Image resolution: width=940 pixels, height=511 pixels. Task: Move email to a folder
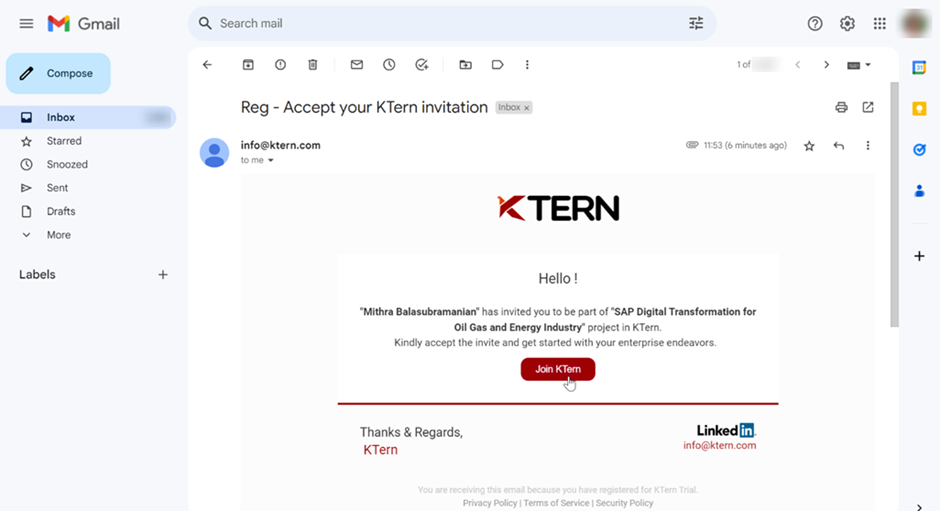[465, 65]
